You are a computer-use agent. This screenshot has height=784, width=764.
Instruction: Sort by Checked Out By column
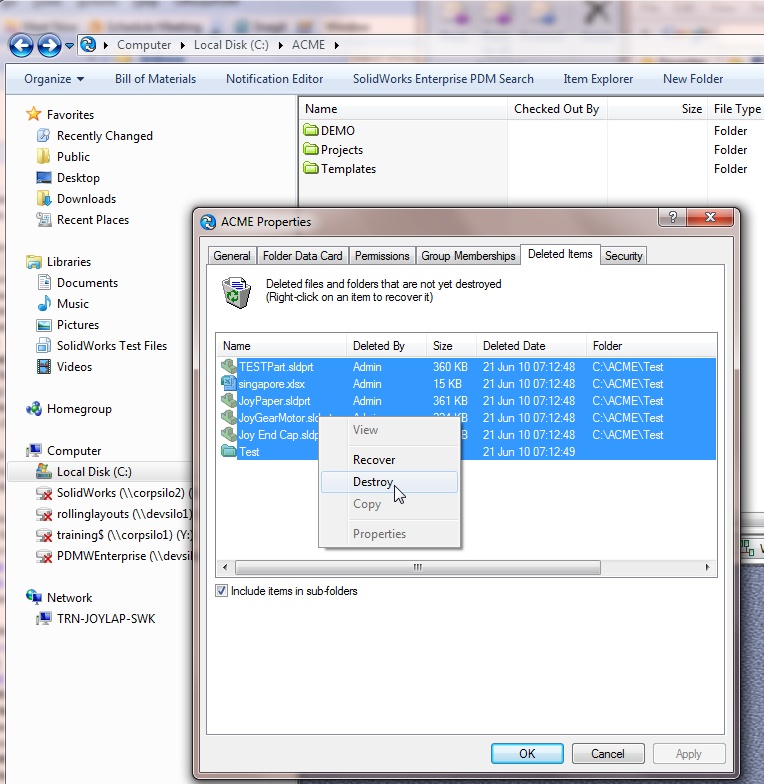[x=556, y=109]
